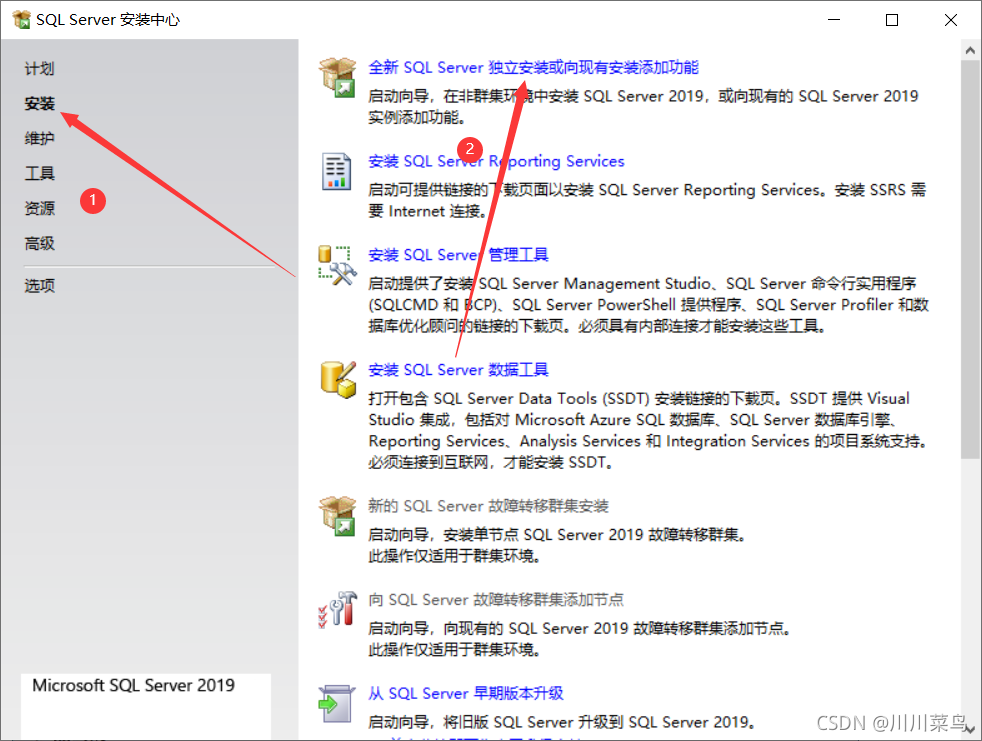Minimize the installation center window
Screen dimensions: 982x741
pyautogui.click(x=834, y=20)
